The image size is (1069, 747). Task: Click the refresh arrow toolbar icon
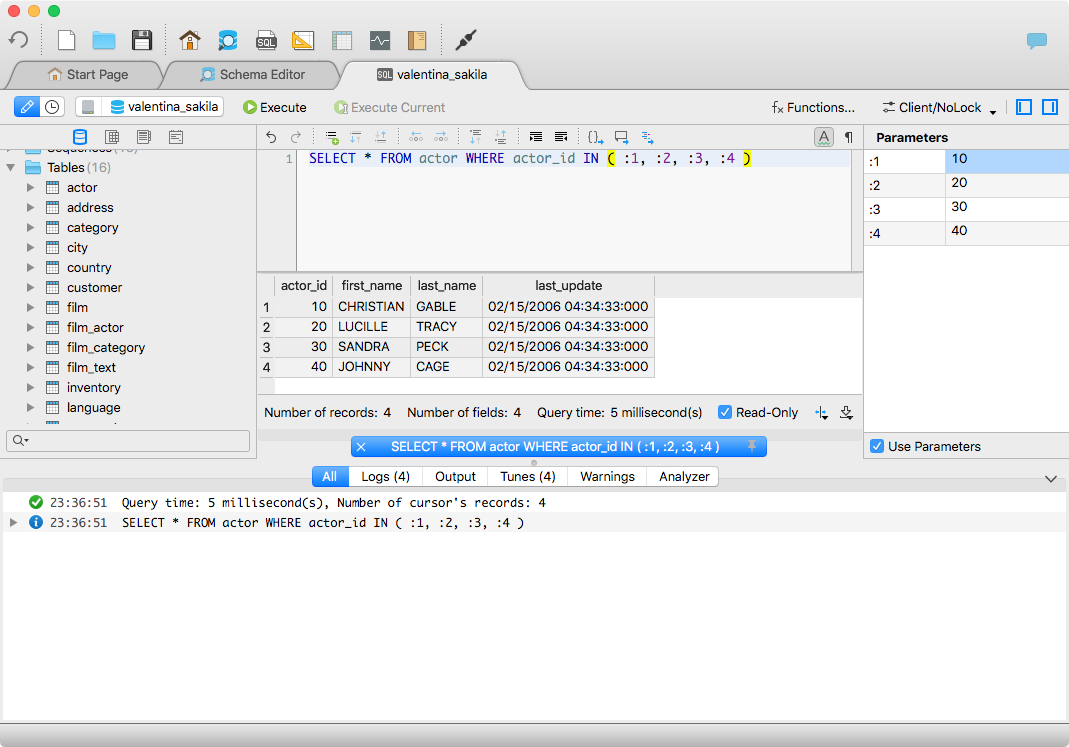(x=18, y=40)
